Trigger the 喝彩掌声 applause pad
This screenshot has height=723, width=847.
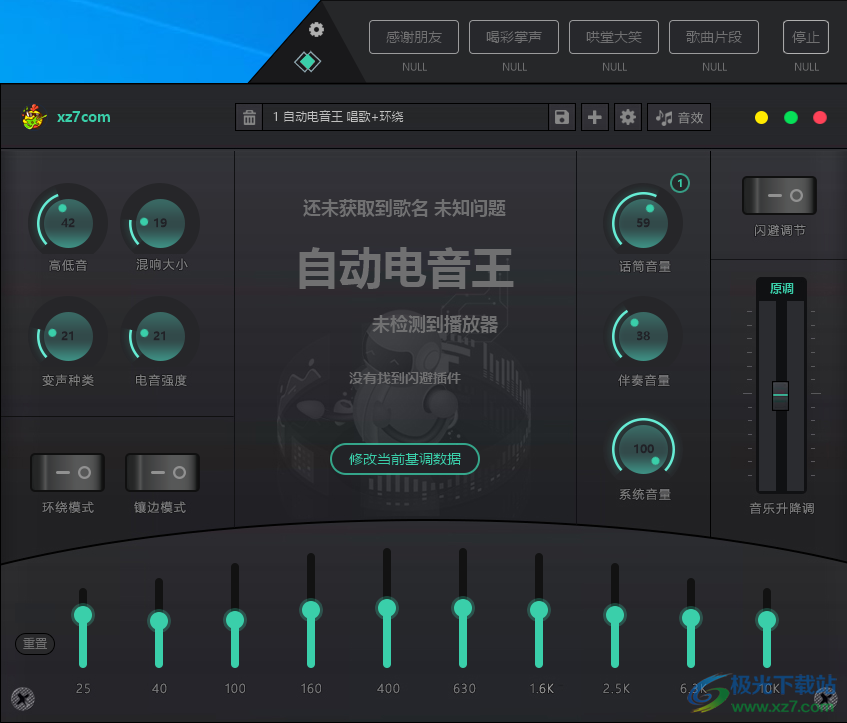pos(513,37)
